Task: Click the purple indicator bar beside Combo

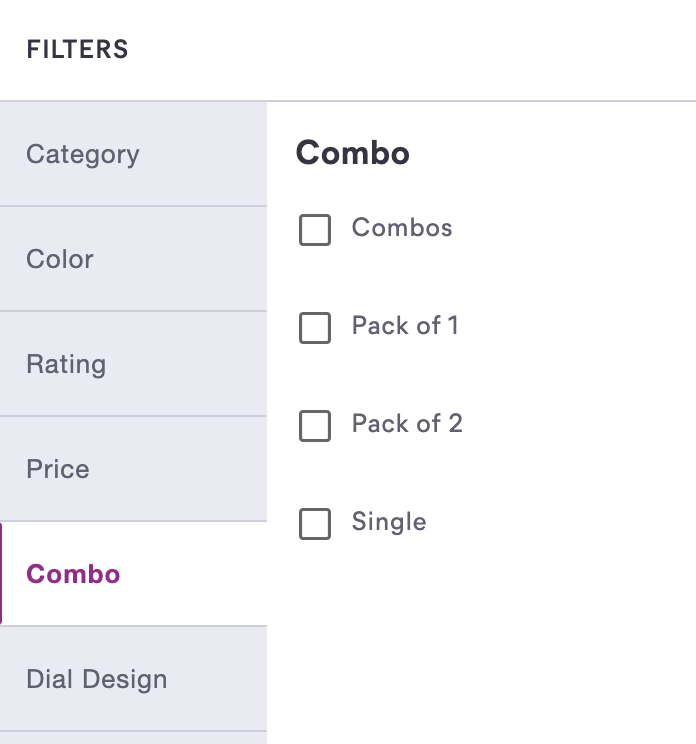Action: 1,574
